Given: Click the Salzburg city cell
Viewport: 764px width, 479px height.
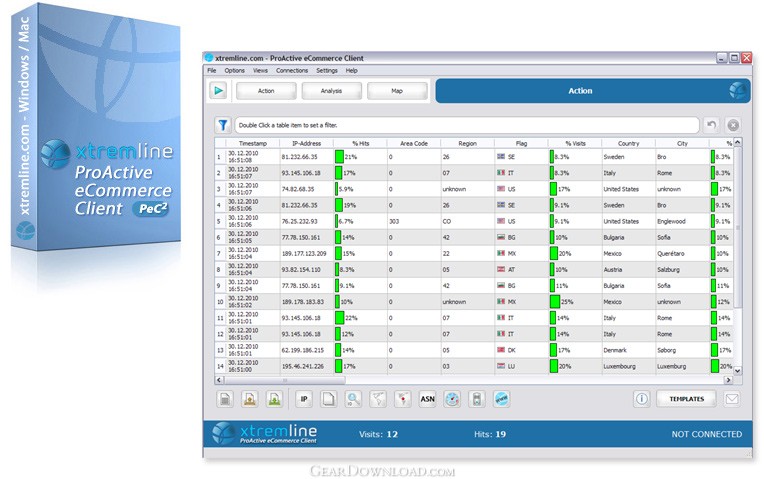Looking at the screenshot, I should (x=682, y=269).
